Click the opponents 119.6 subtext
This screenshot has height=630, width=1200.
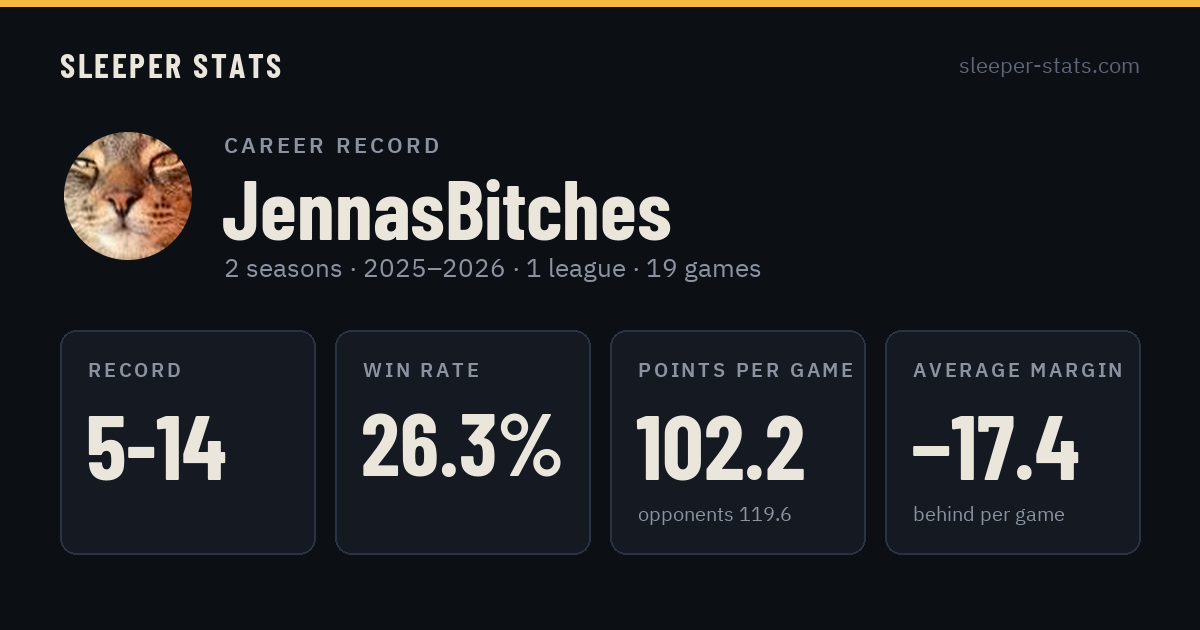(715, 515)
